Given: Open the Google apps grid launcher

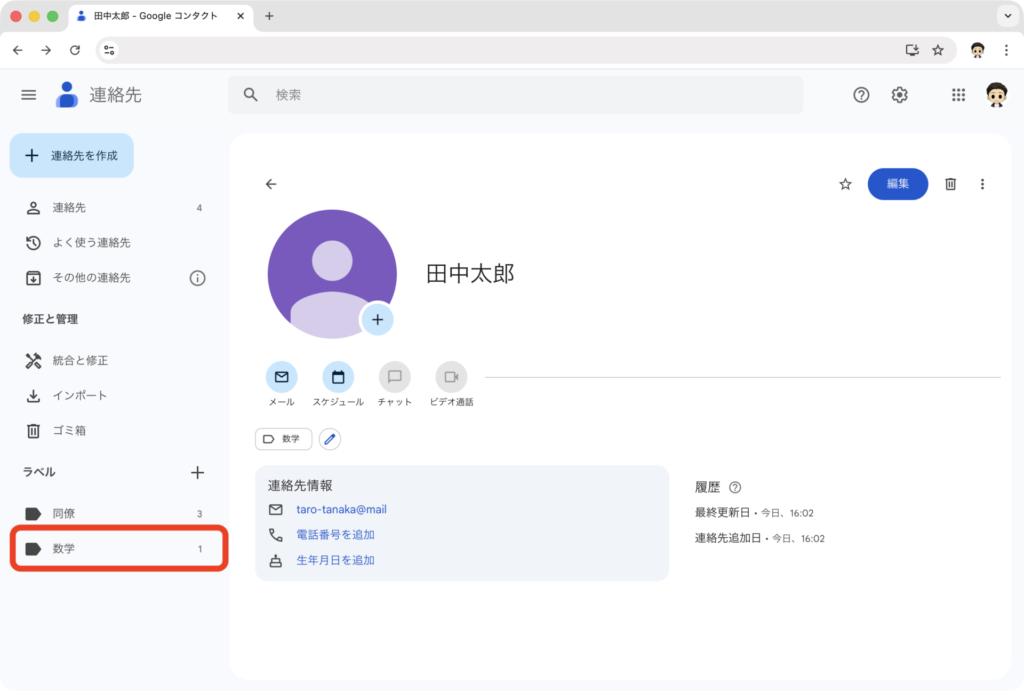Looking at the screenshot, I should pos(958,94).
